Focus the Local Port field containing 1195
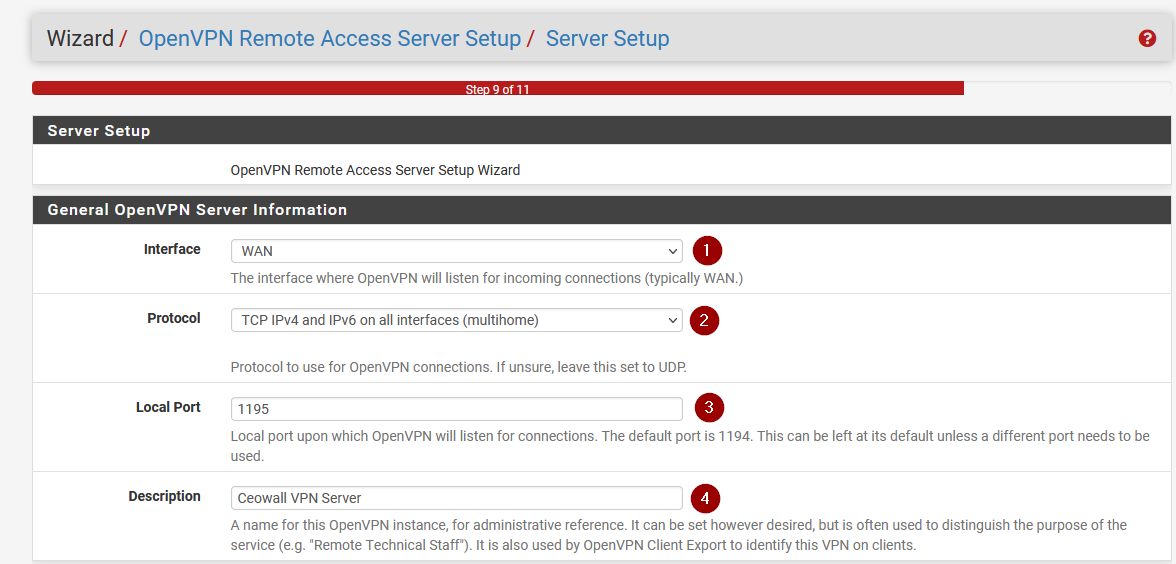Screen dimensions: 1176x564 pos(456,409)
